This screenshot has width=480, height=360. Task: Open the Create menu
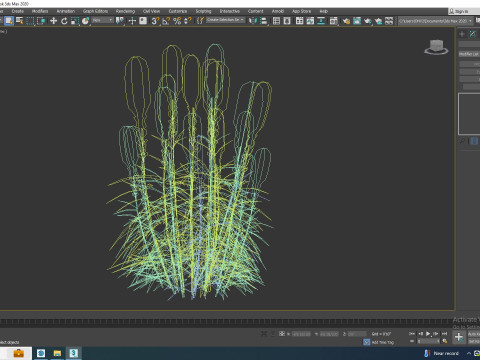[x=18, y=11]
